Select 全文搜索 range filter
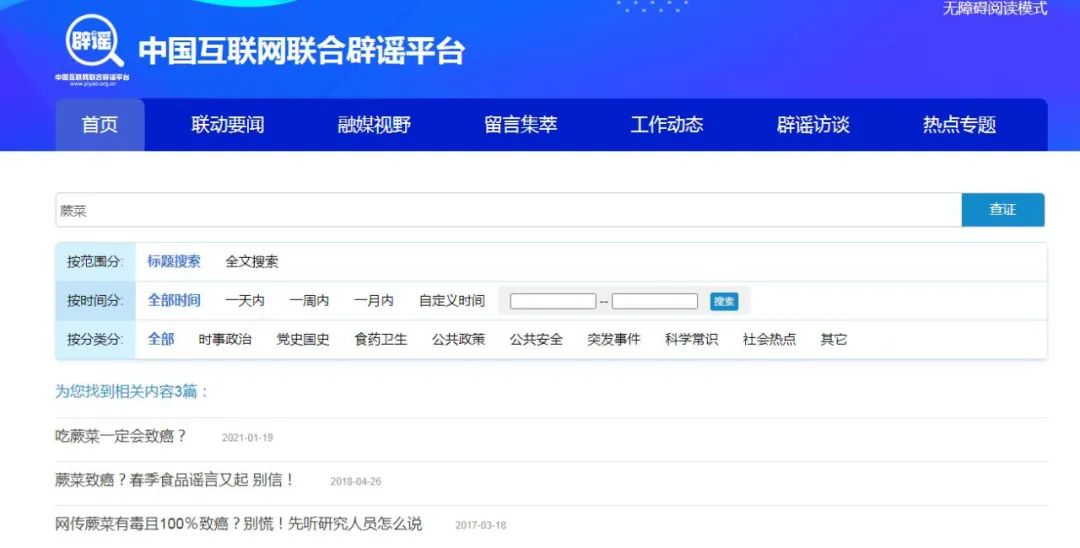The height and width of the screenshot is (548, 1080). click(252, 262)
